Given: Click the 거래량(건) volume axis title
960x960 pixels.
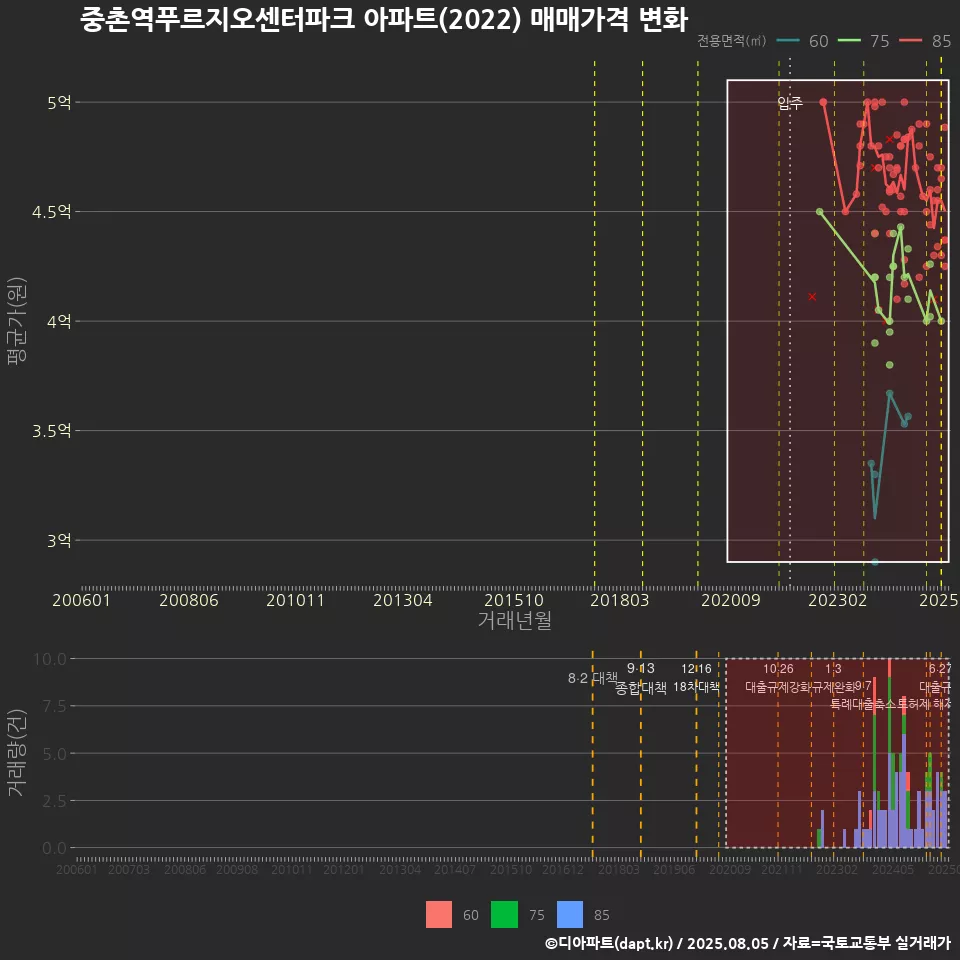Looking at the screenshot, I should coord(17,753).
